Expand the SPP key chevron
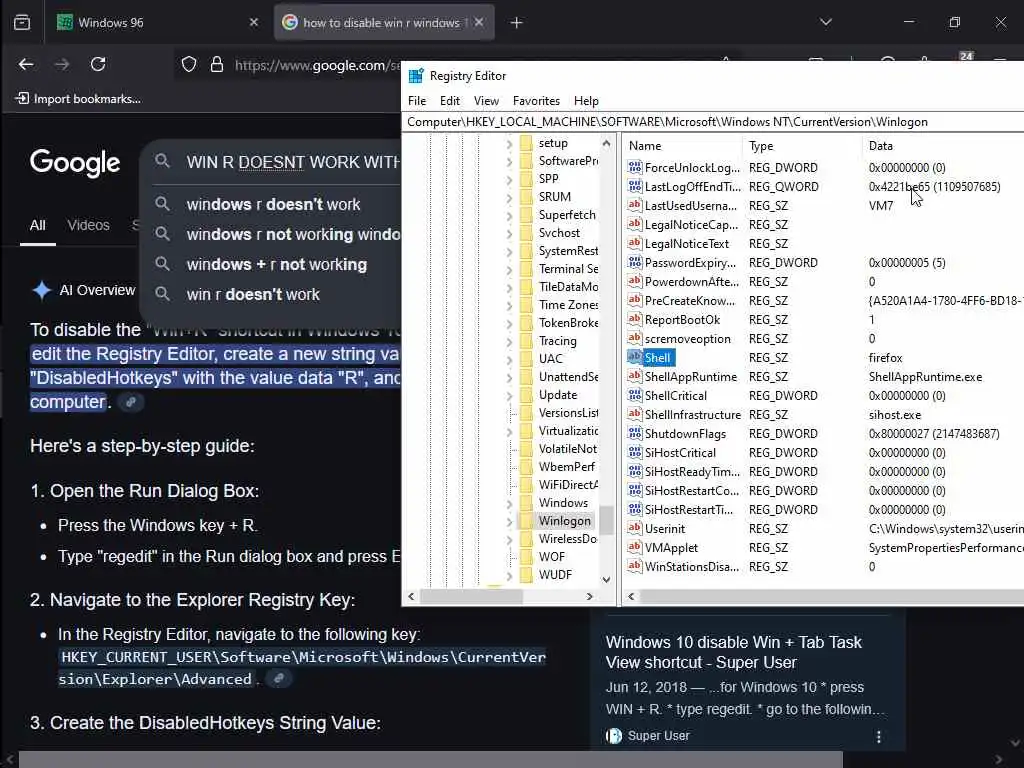Image resolution: width=1024 pixels, height=768 pixels. click(x=509, y=180)
